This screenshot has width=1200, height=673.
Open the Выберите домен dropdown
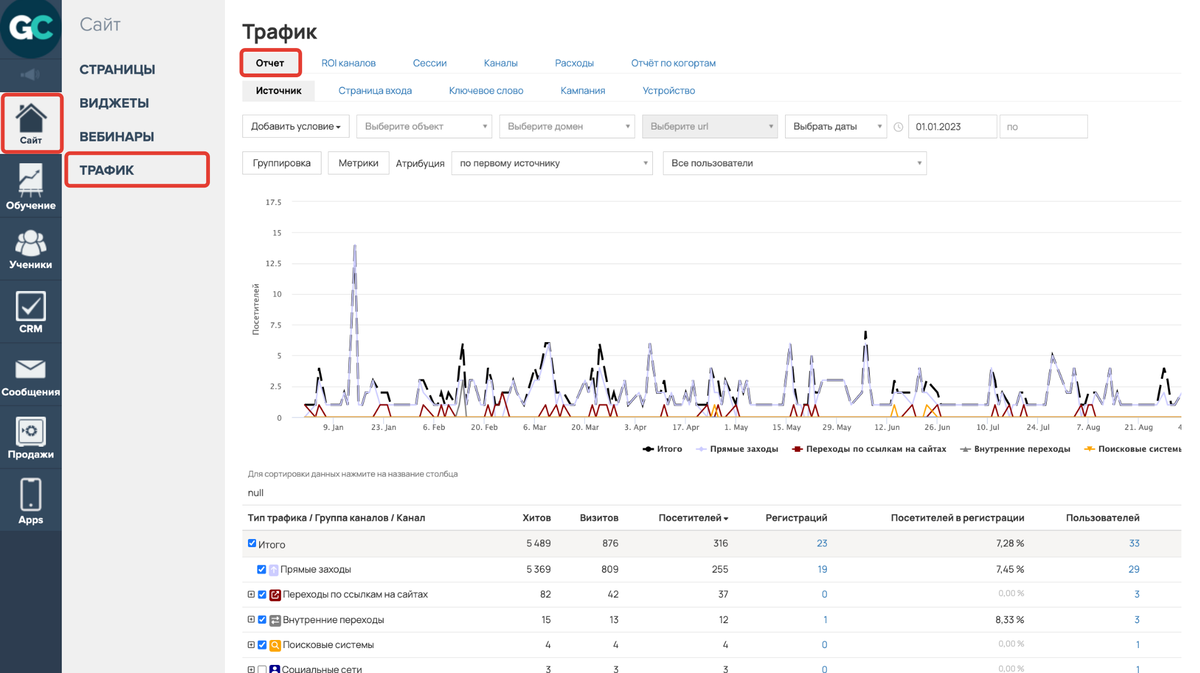(x=567, y=127)
